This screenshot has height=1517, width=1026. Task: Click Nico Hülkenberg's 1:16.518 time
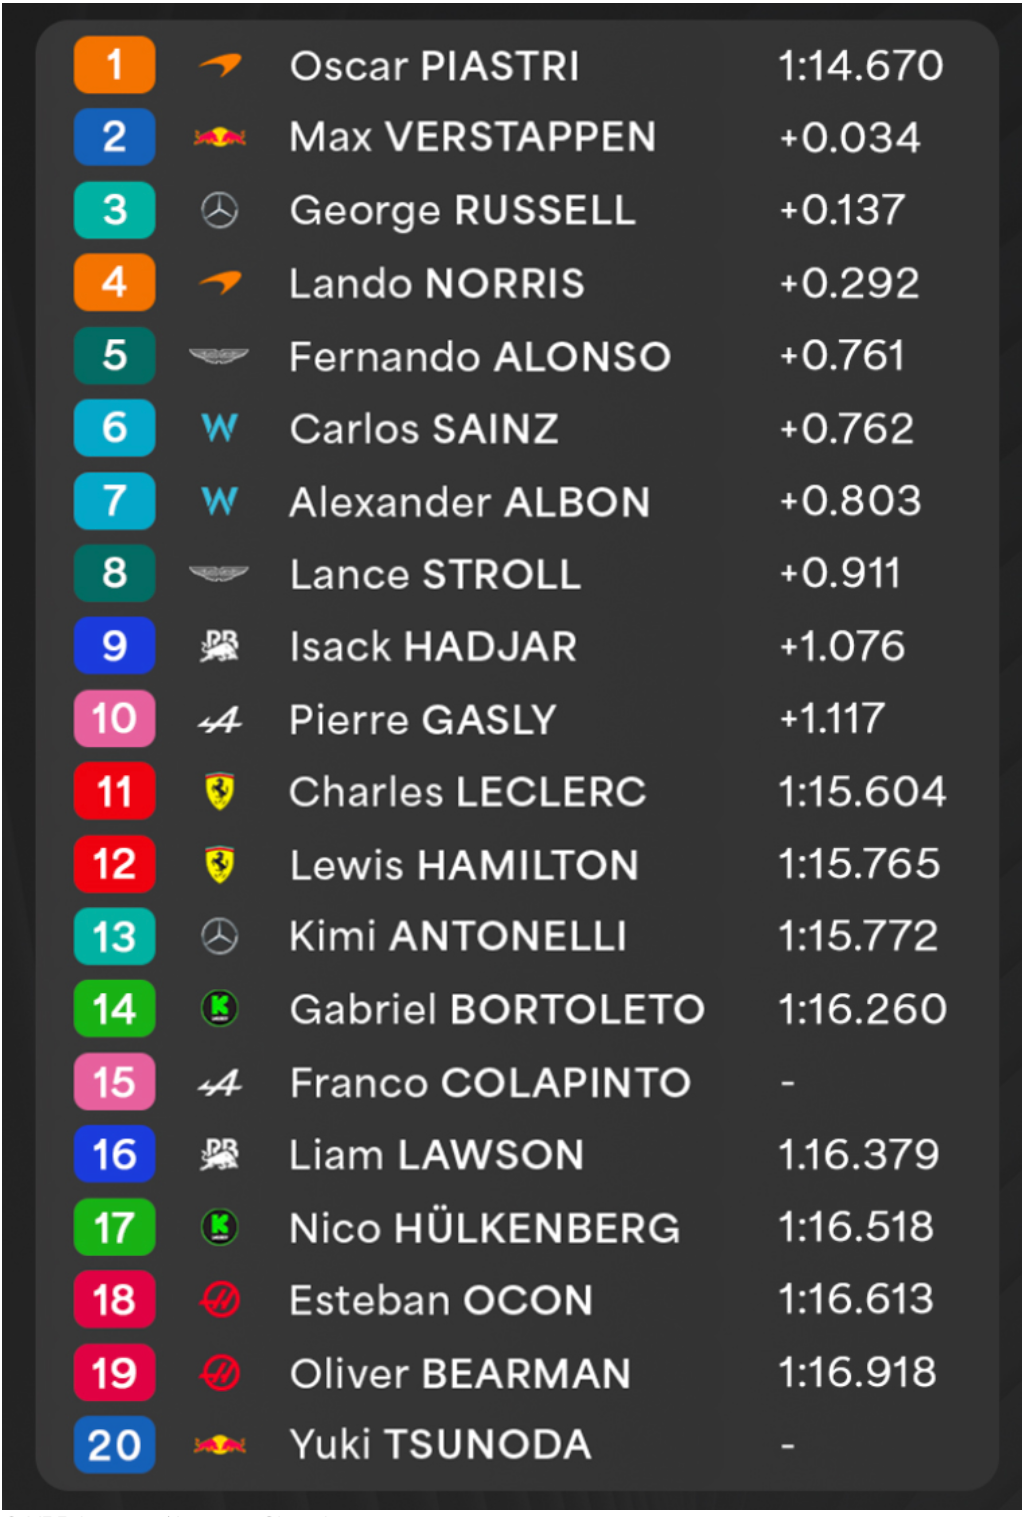click(856, 1227)
